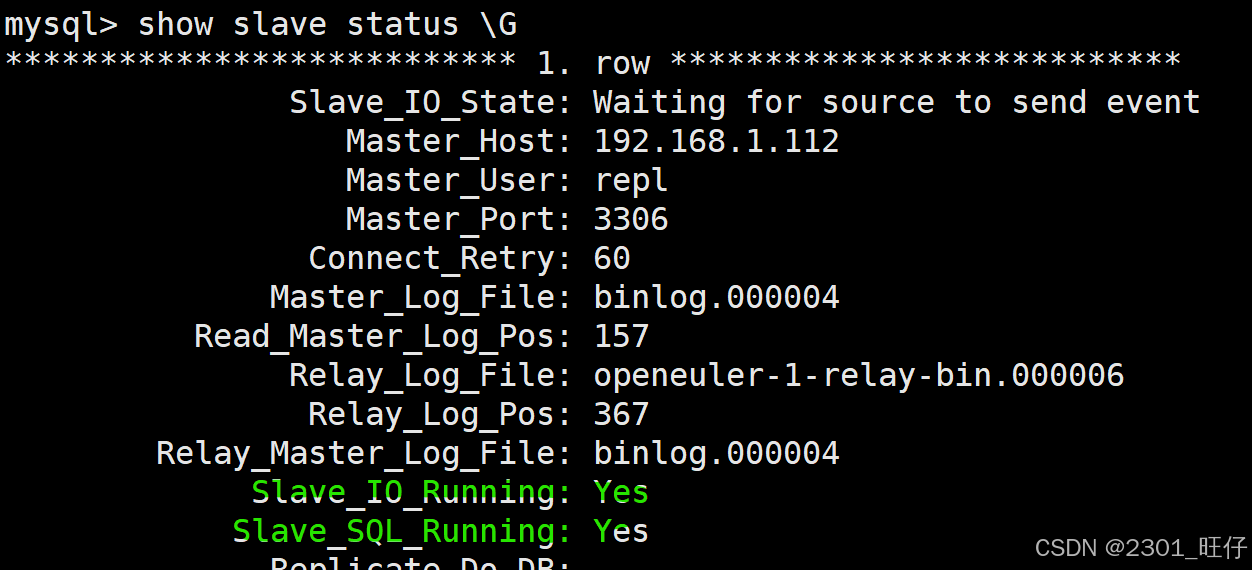Click the Relay_Log_Pos value 367
The image size is (1252, 570).
click(621, 414)
